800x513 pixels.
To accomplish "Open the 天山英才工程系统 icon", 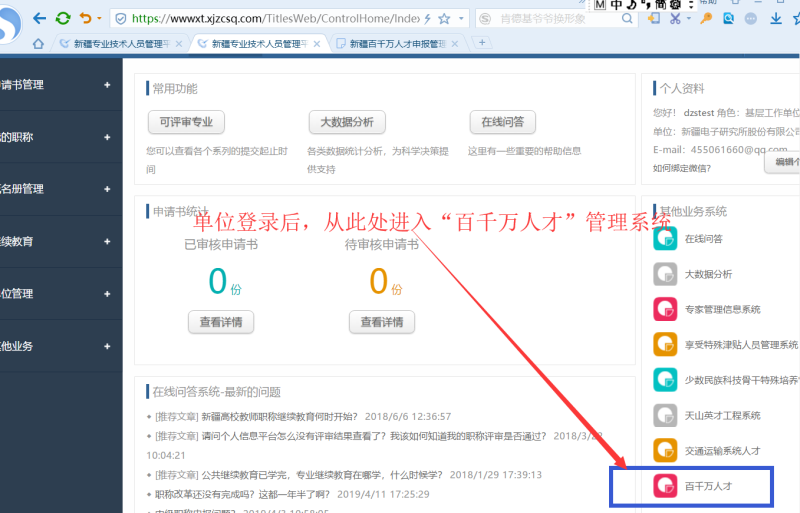I will tap(665, 415).
